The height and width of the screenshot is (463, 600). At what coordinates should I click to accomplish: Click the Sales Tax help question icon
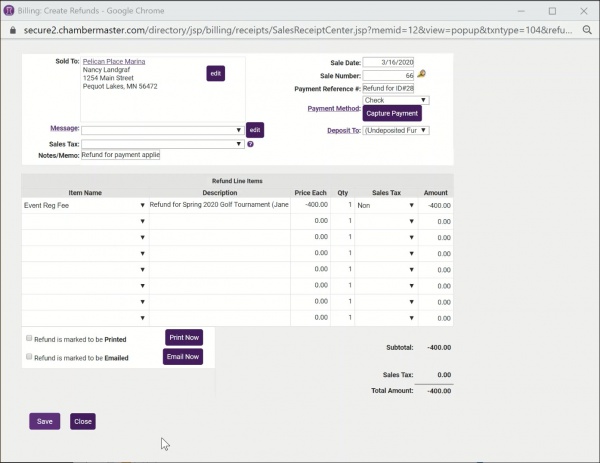(250, 144)
